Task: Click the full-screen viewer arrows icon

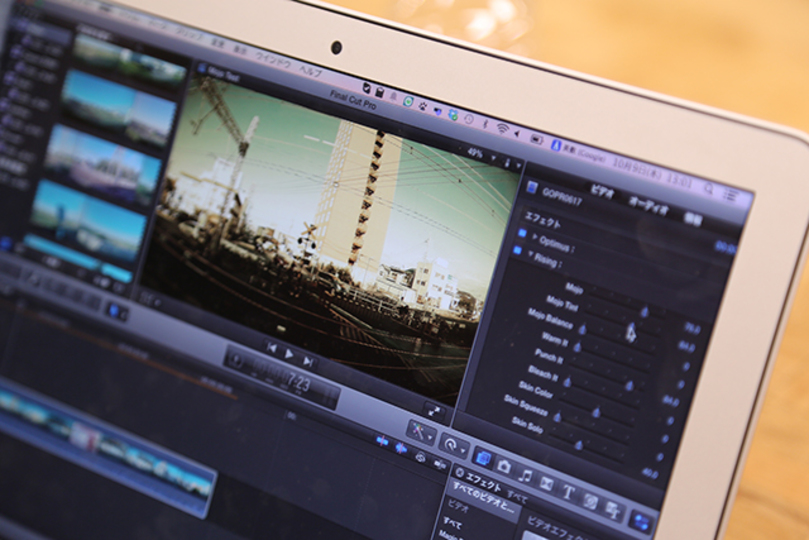Action: [432, 410]
